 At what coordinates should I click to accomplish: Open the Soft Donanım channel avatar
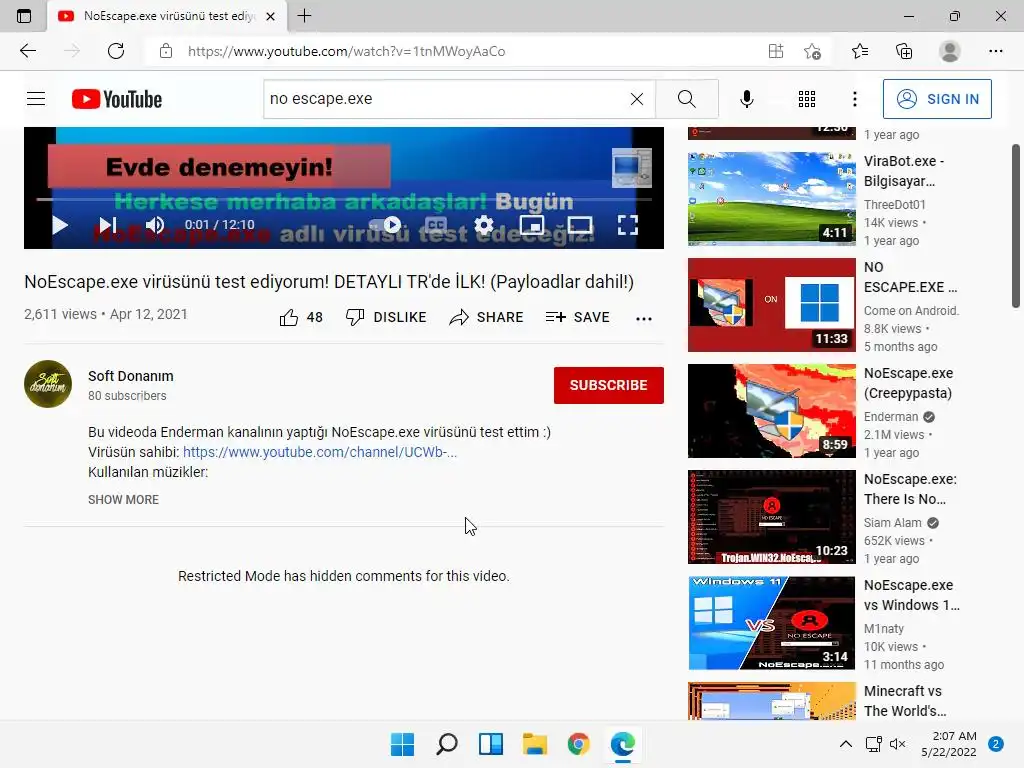48,384
